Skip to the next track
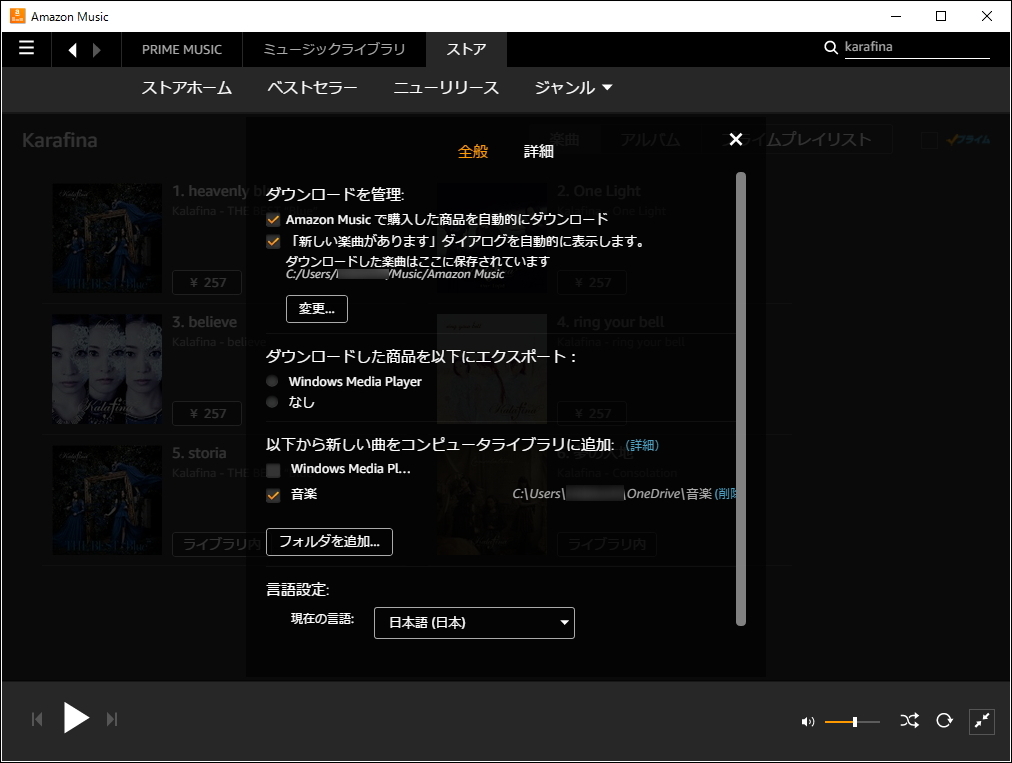1012x763 pixels. coord(112,718)
